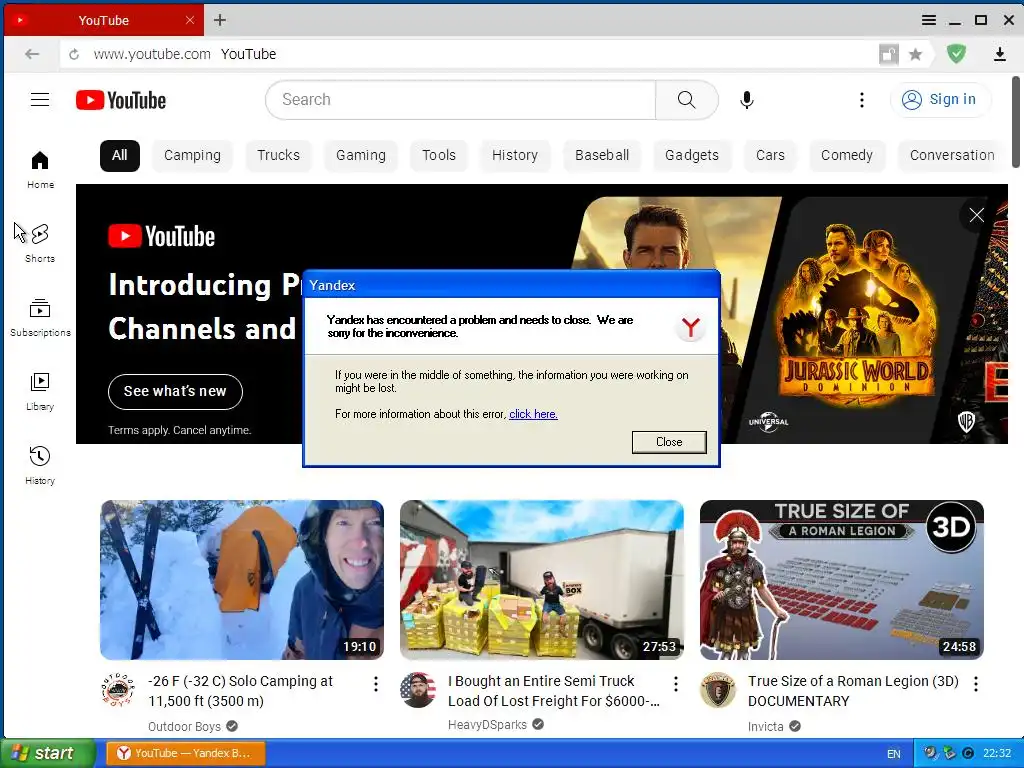Open 'I Bought an Entire Semi Truck' title
Image resolution: width=1024 pixels, height=768 pixels.
tap(554, 691)
